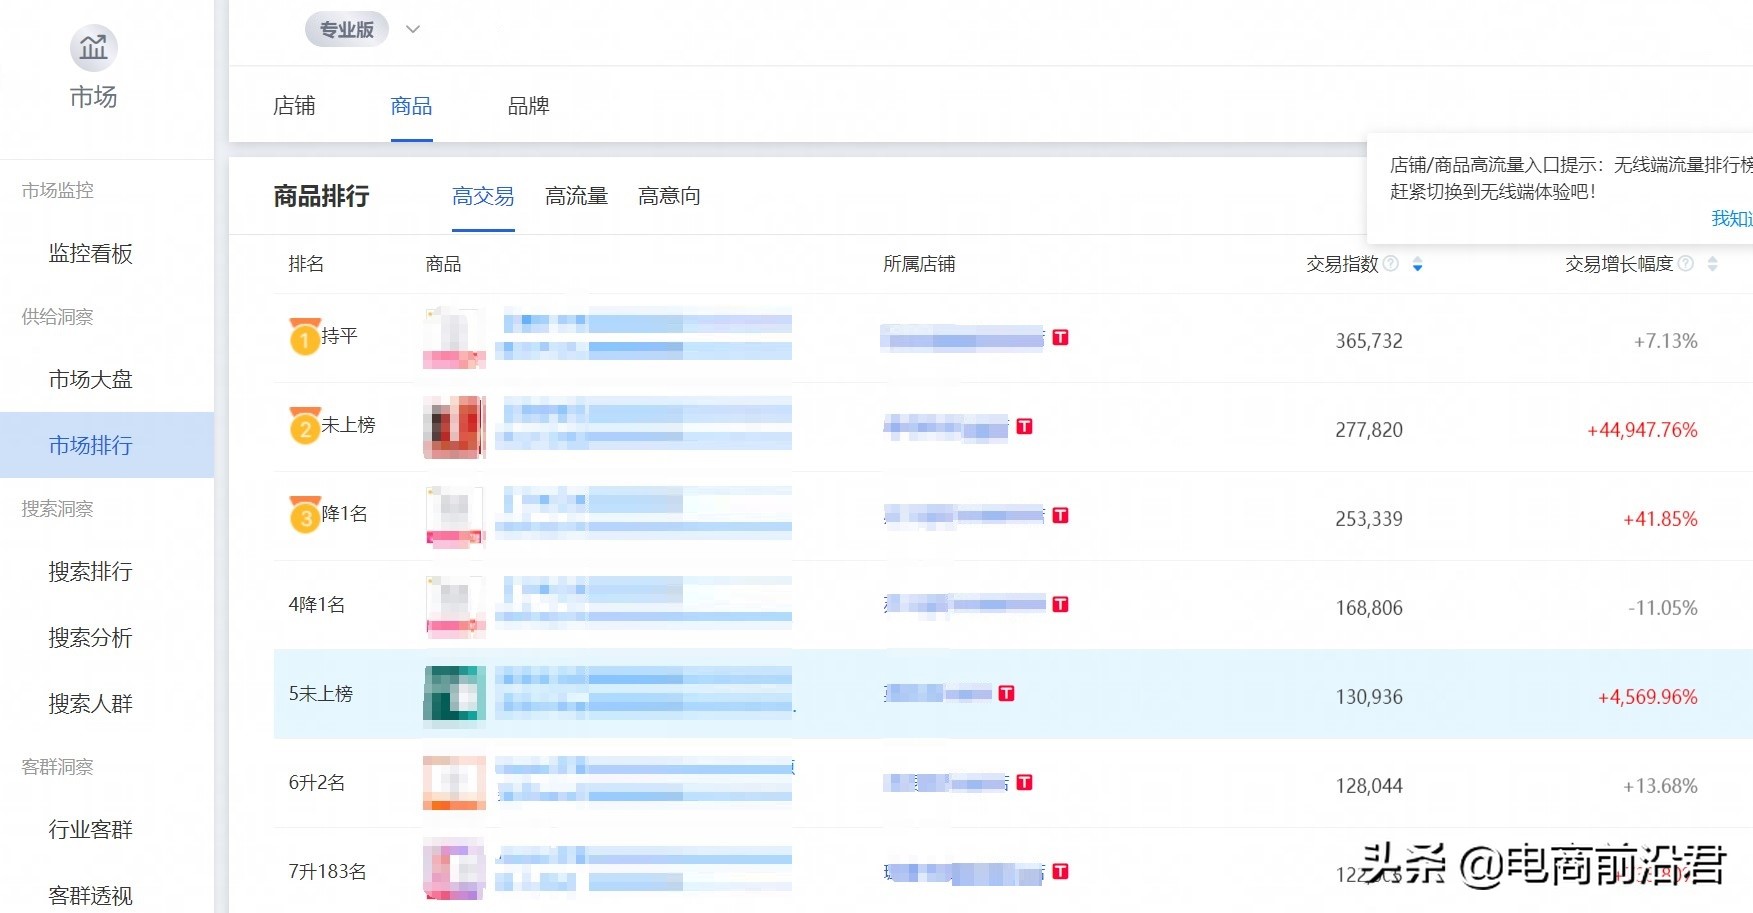The image size is (1753, 913).
Task: Select the 高流量 ranking tab
Action: pos(576,197)
